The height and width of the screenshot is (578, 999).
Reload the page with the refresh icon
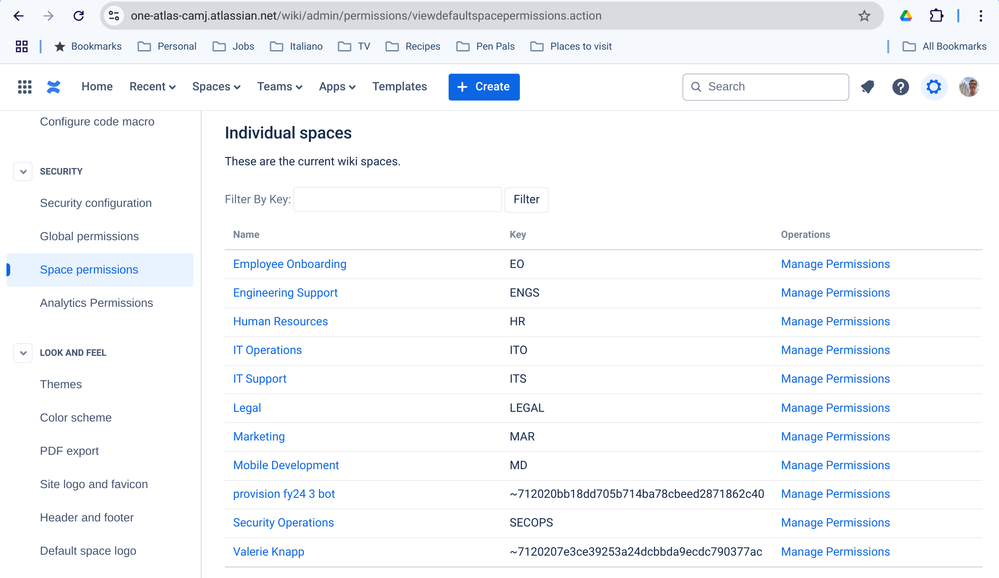pyautogui.click(x=78, y=16)
